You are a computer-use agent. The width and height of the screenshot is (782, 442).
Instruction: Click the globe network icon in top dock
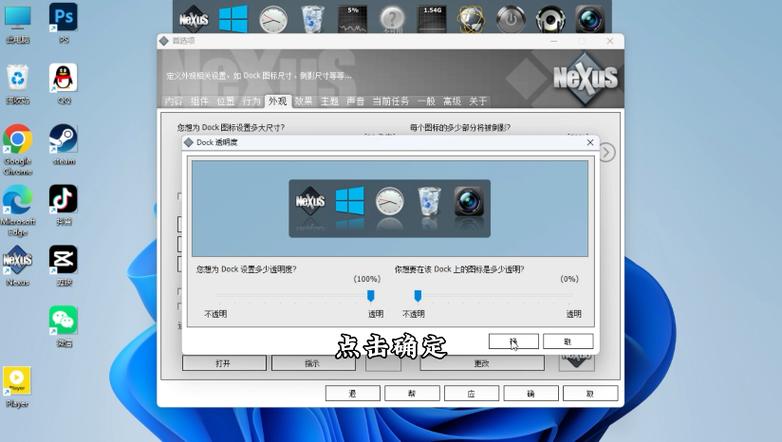tap(471, 19)
